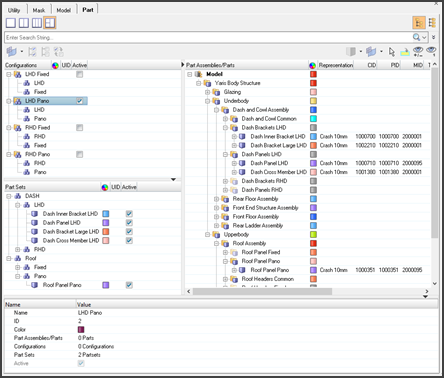
Task: Click the LHD Pano configuration icon
Action: pos(17,101)
